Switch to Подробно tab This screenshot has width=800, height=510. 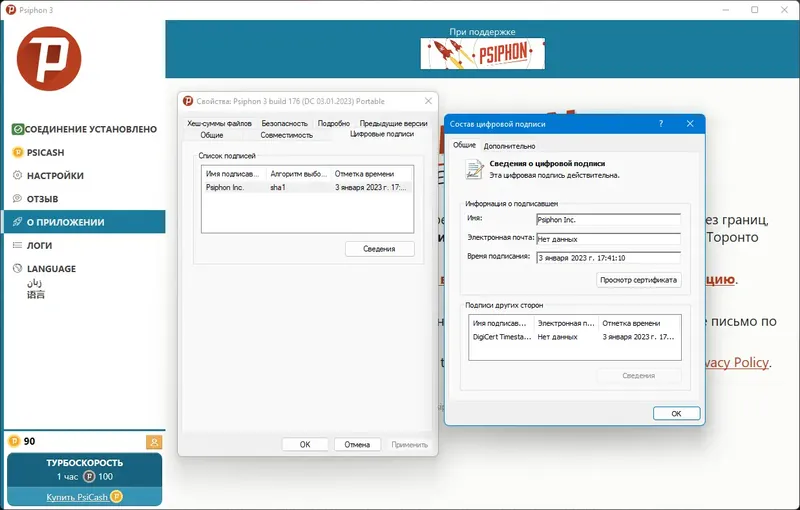tap(334, 123)
